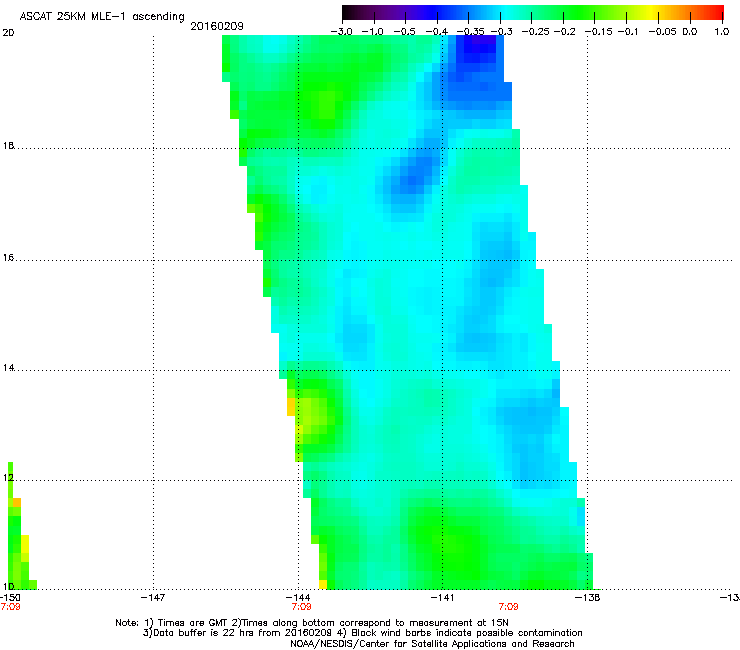Click the red '7:09' time between -141 and -138
This screenshot has height=650, width=740.
coord(508,607)
